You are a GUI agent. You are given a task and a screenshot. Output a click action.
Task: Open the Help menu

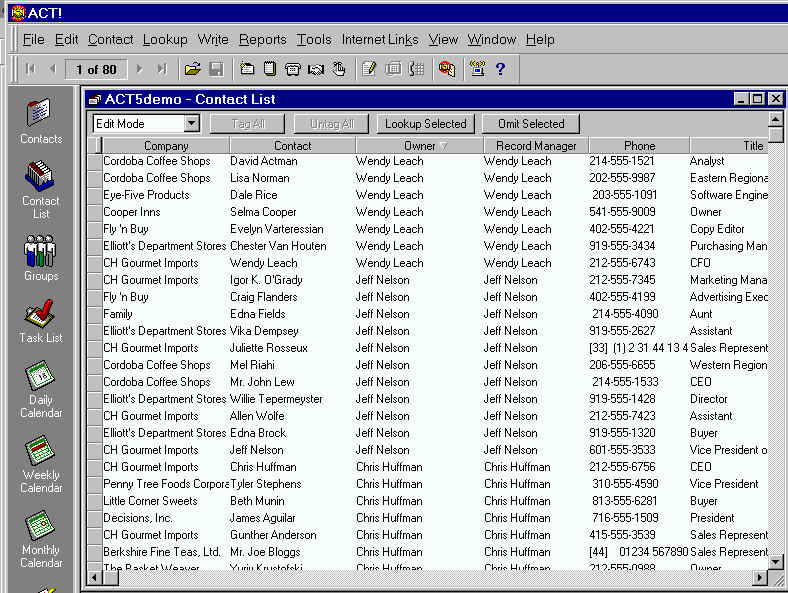point(540,39)
